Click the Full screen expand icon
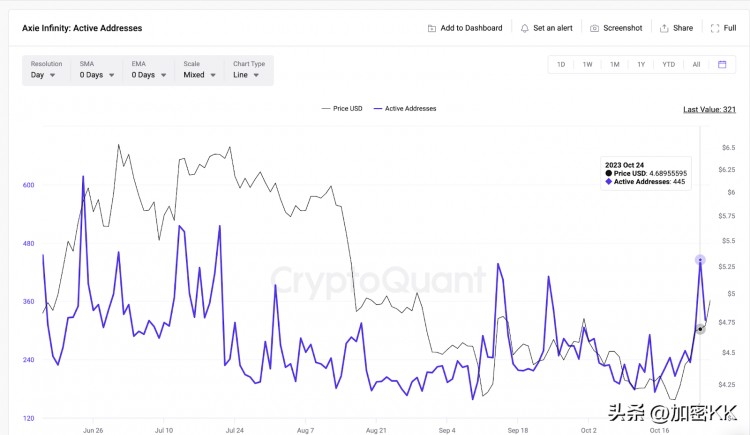Viewport: 750px width, 435px height. [715, 28]
